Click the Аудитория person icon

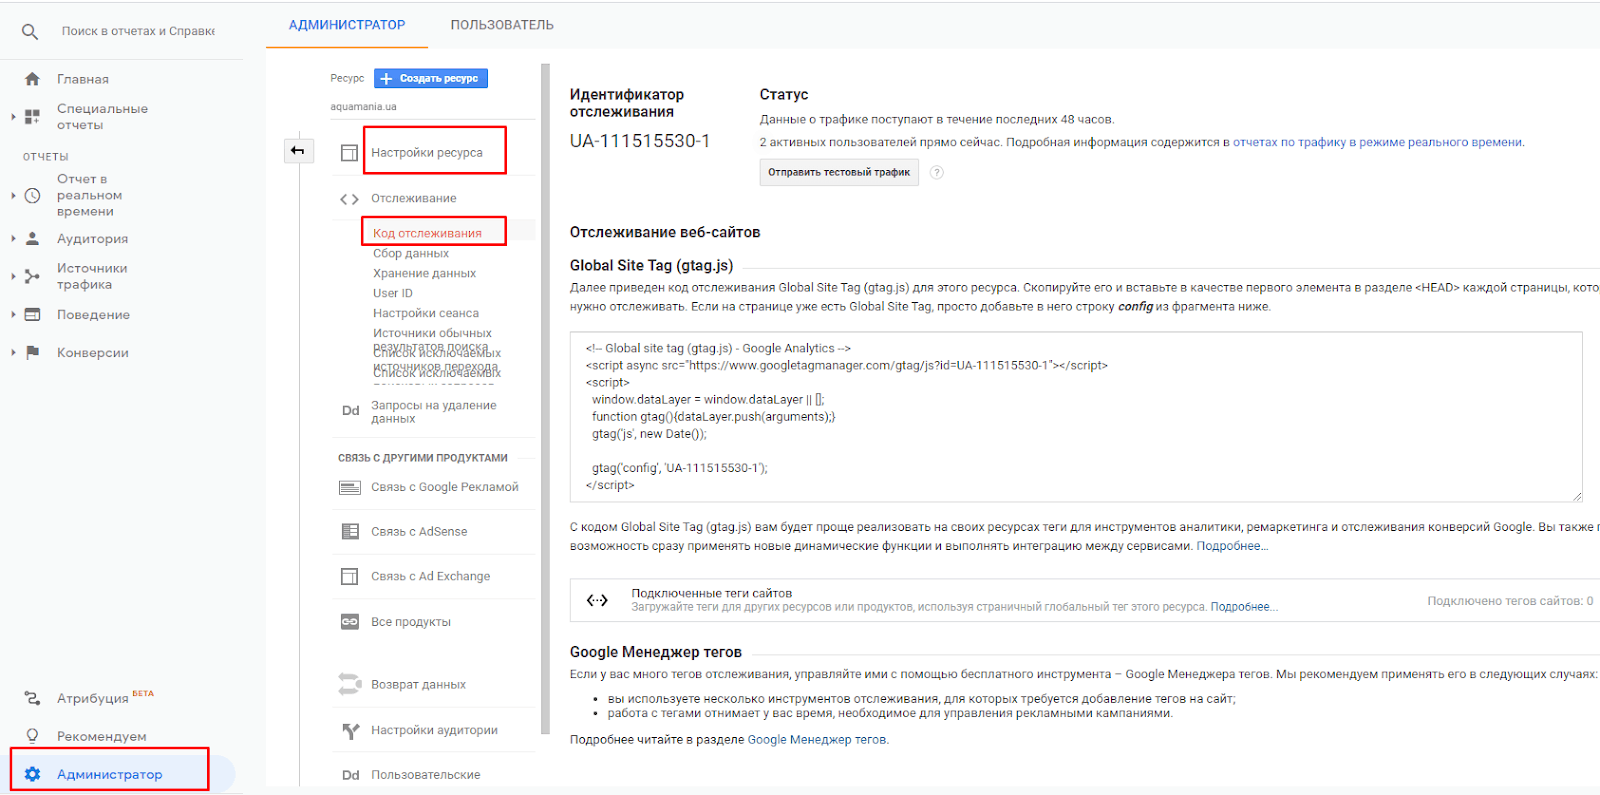pos(32,239)
